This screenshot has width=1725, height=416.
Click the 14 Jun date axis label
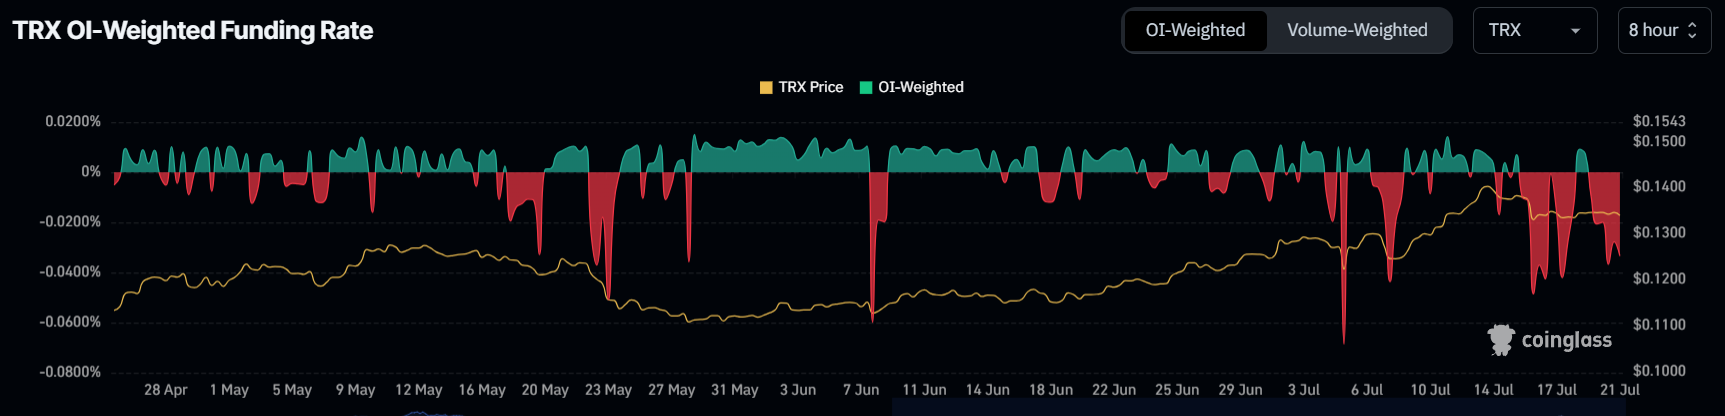pyautogui.click(x=988, y=390)
